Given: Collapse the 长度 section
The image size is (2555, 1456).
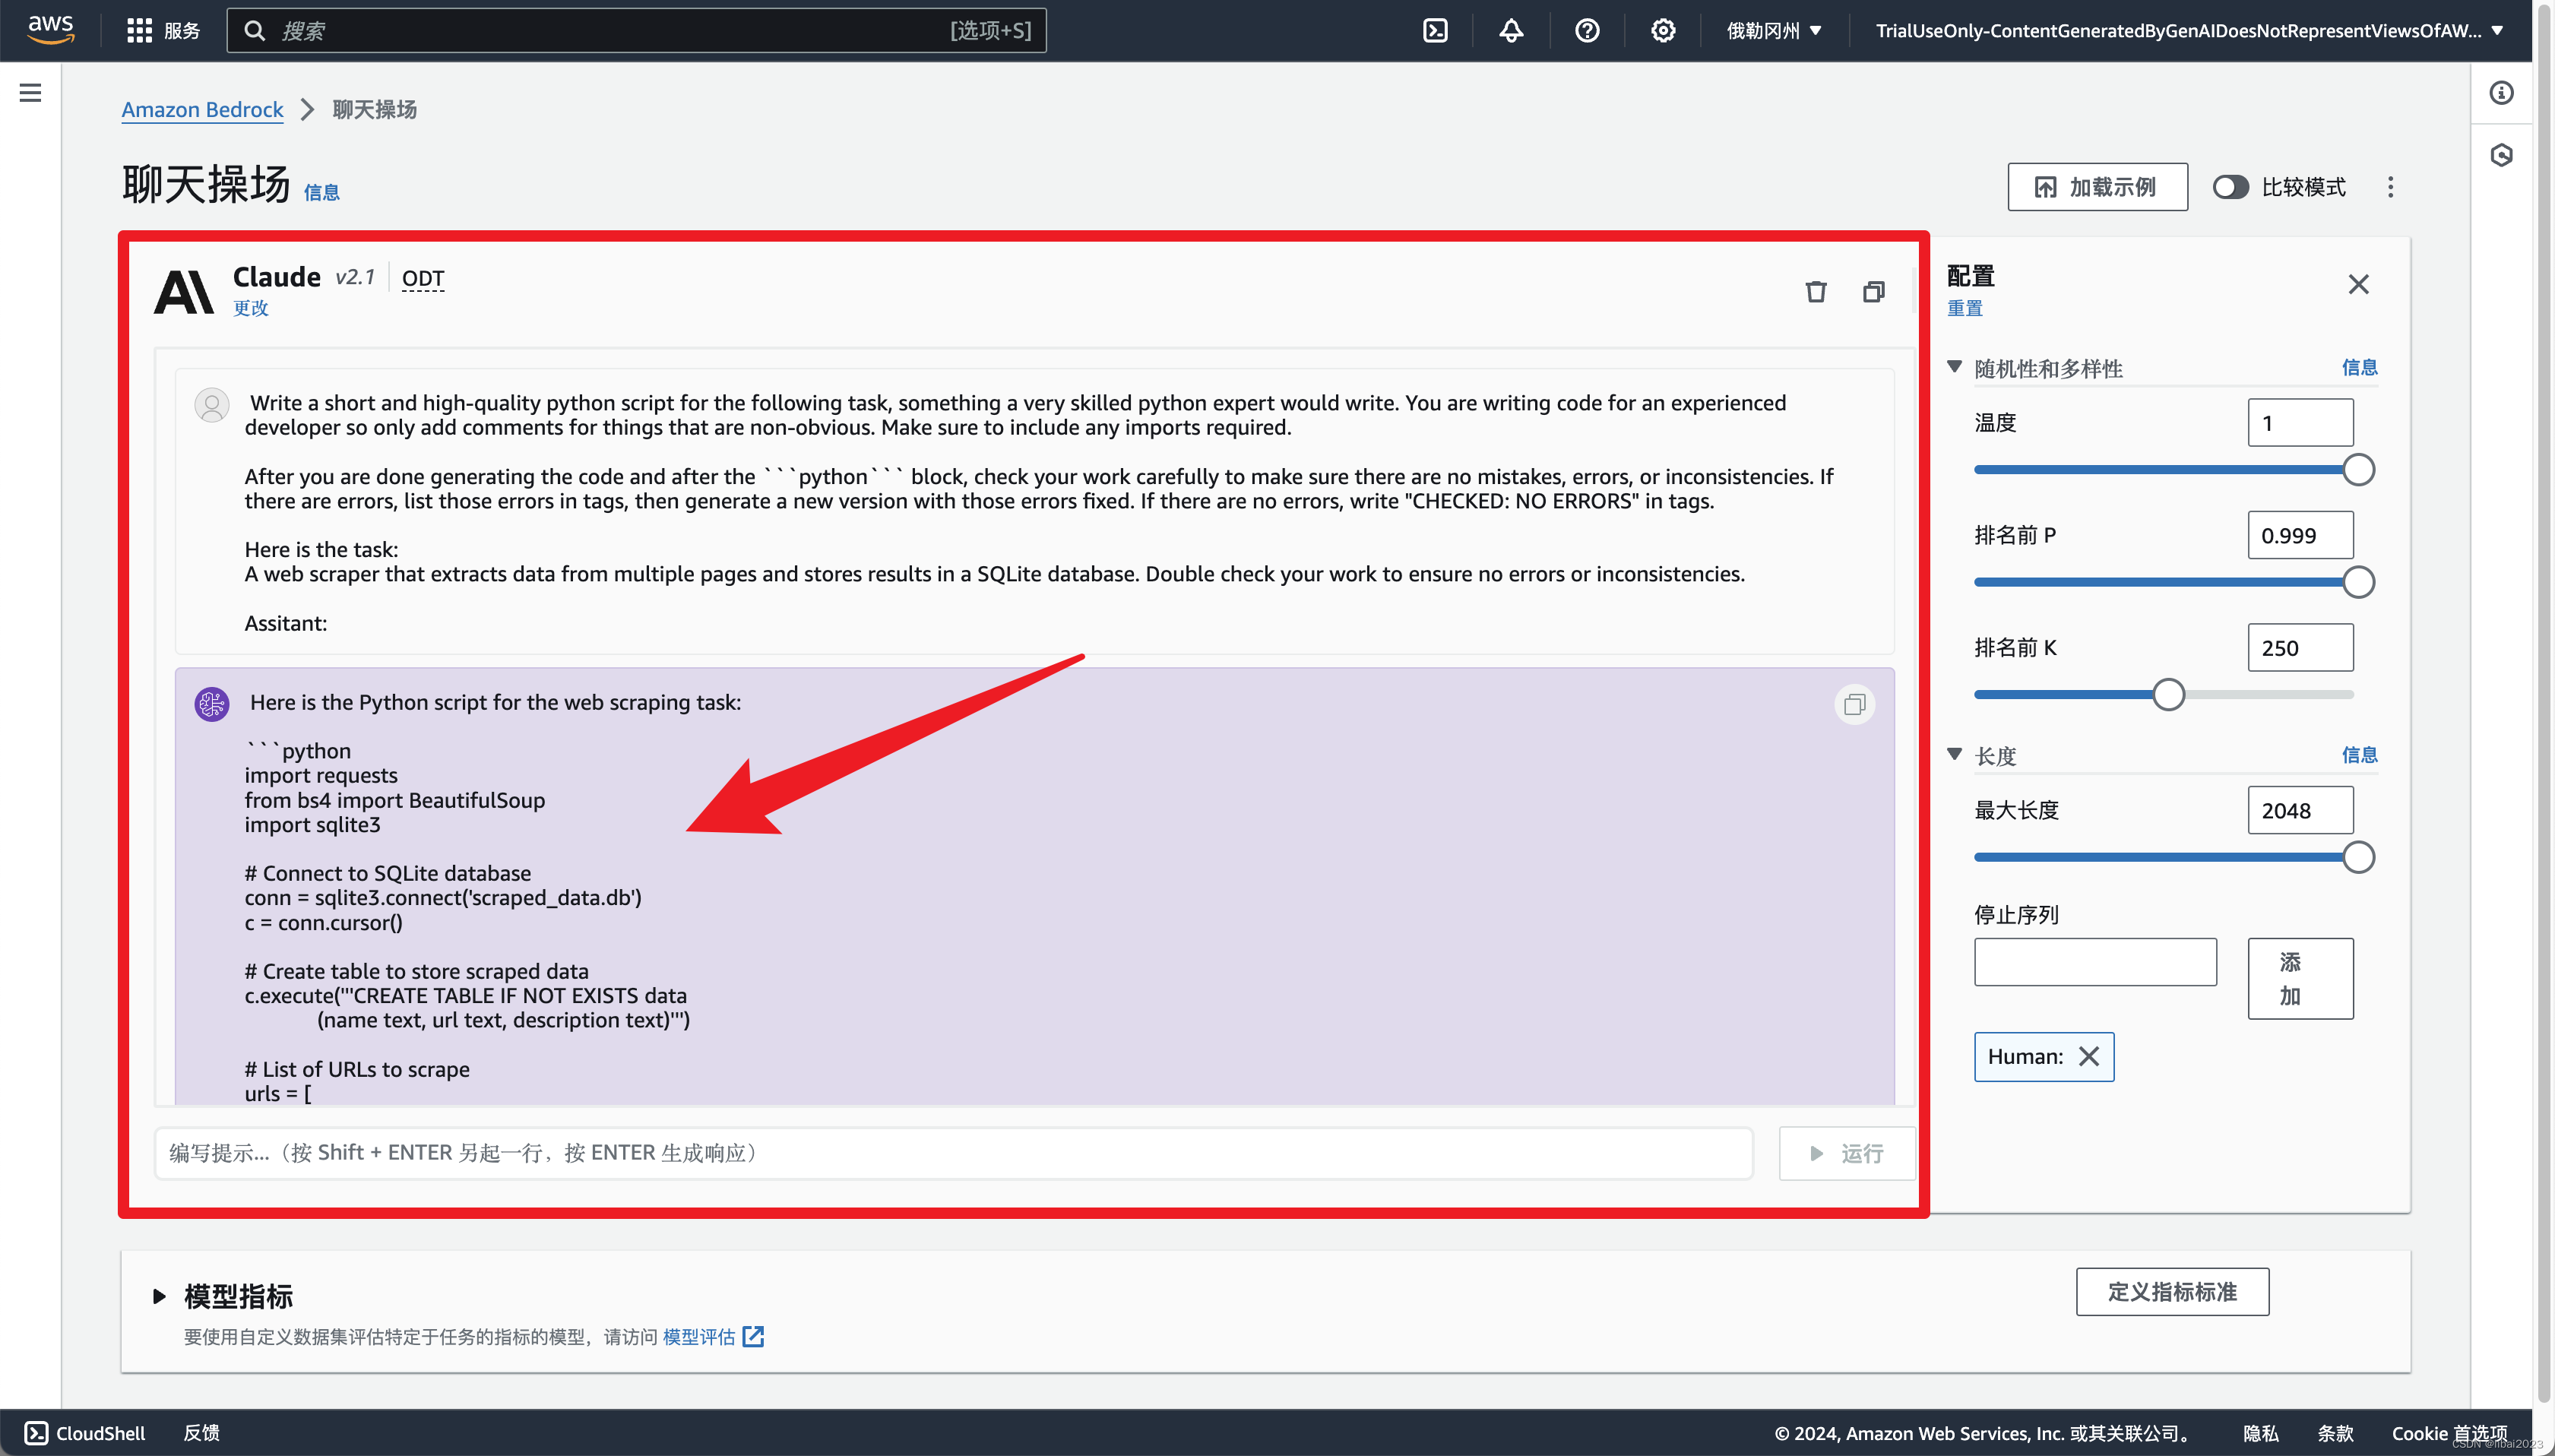Looking at the screenshot, I should tap(1955, 755).
